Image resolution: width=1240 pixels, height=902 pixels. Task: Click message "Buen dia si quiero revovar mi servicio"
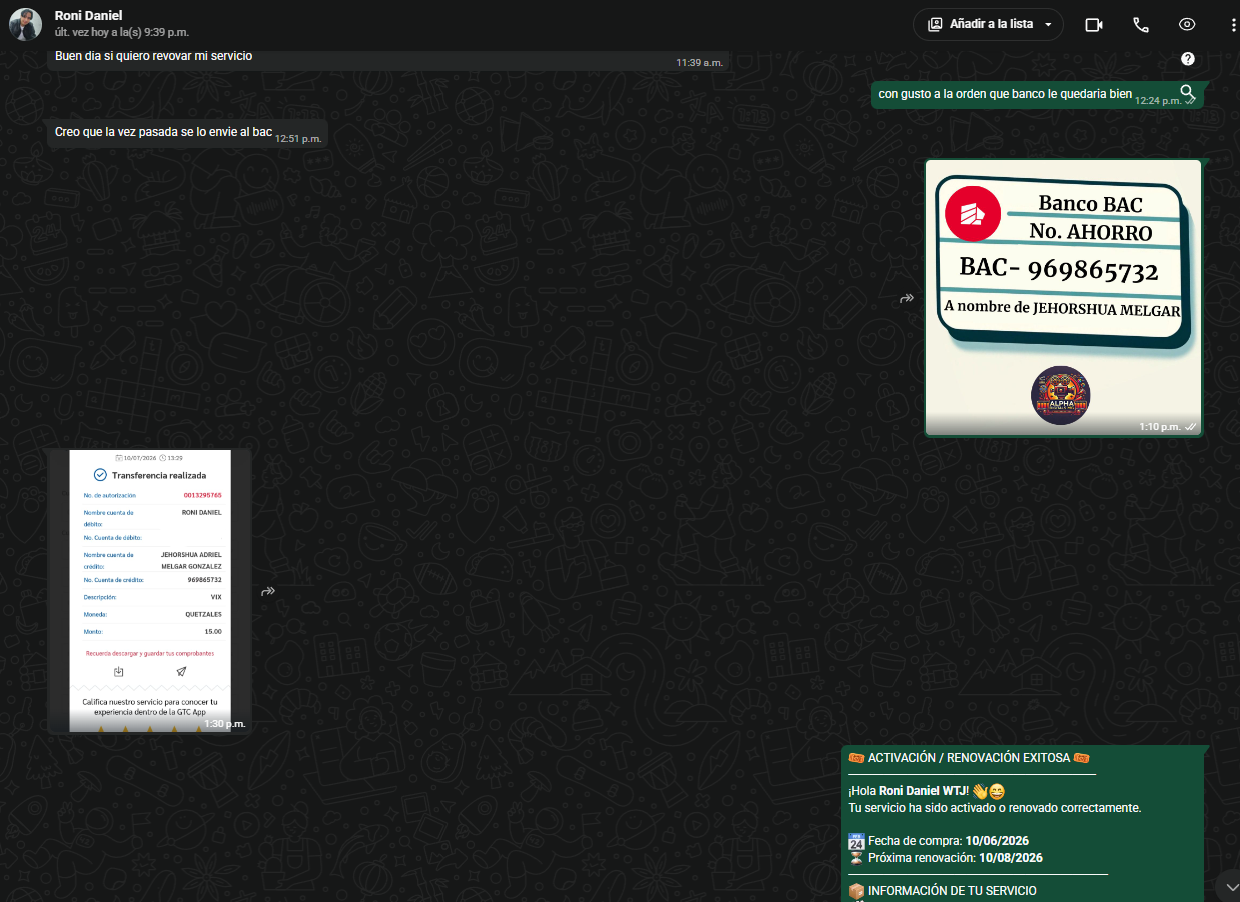click(x=153, y=56)
